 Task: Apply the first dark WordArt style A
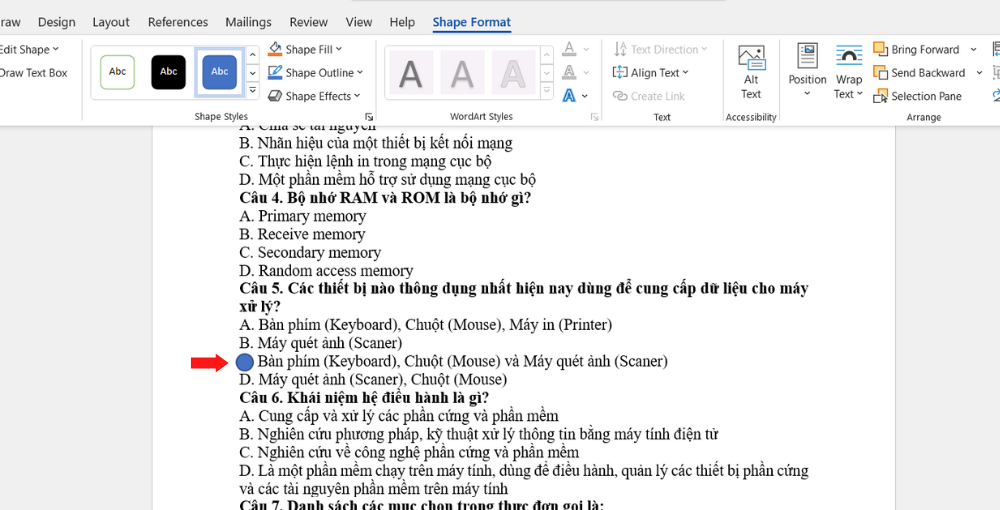coord(411,73)
